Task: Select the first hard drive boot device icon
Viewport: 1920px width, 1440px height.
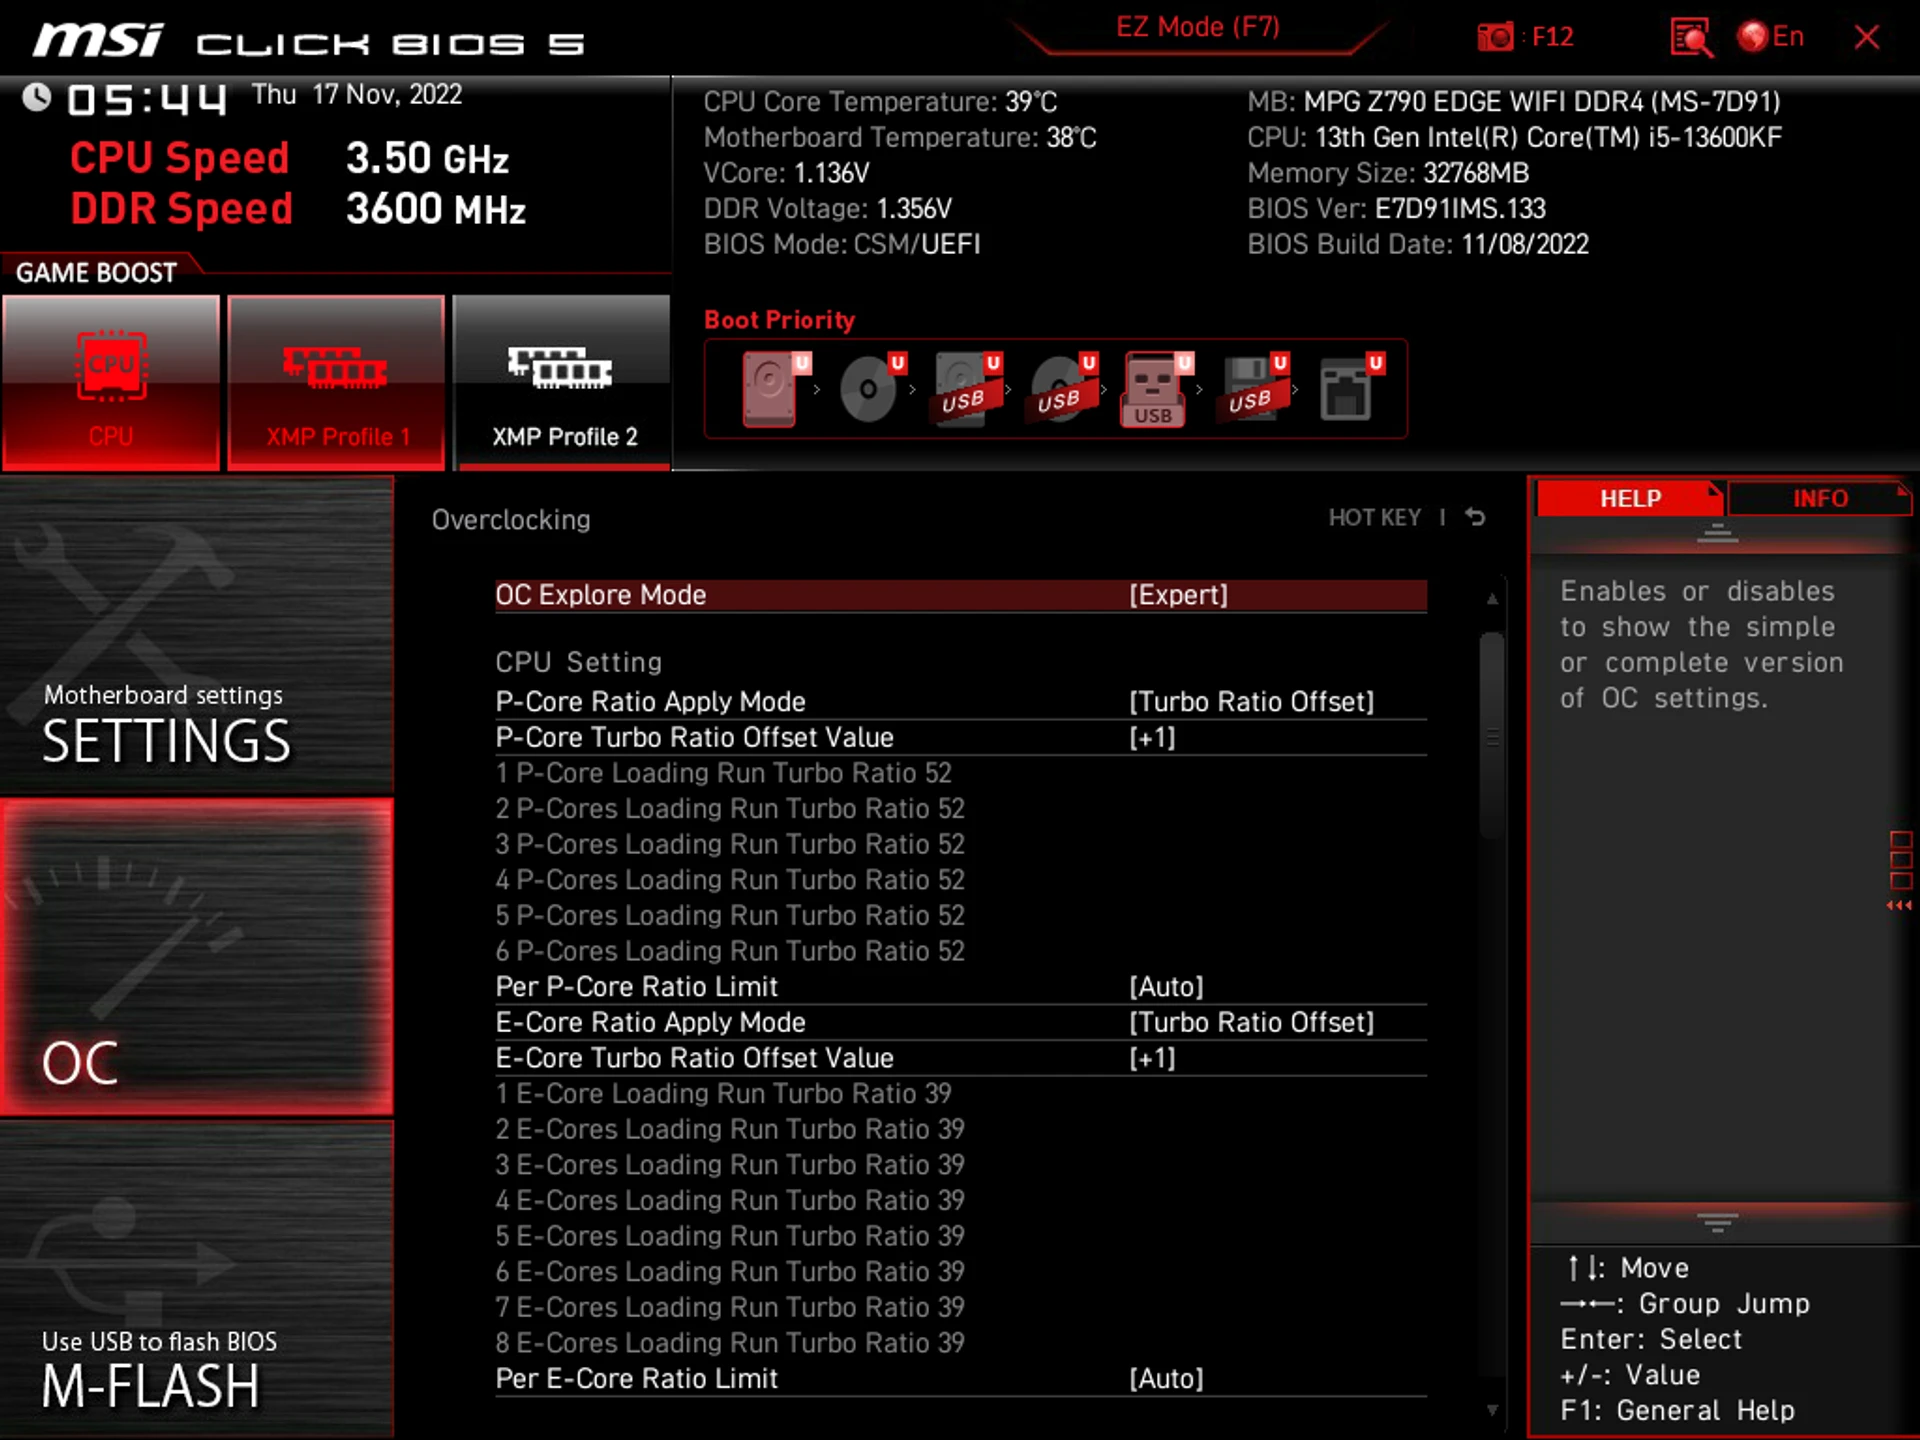Action: (775, 390)
